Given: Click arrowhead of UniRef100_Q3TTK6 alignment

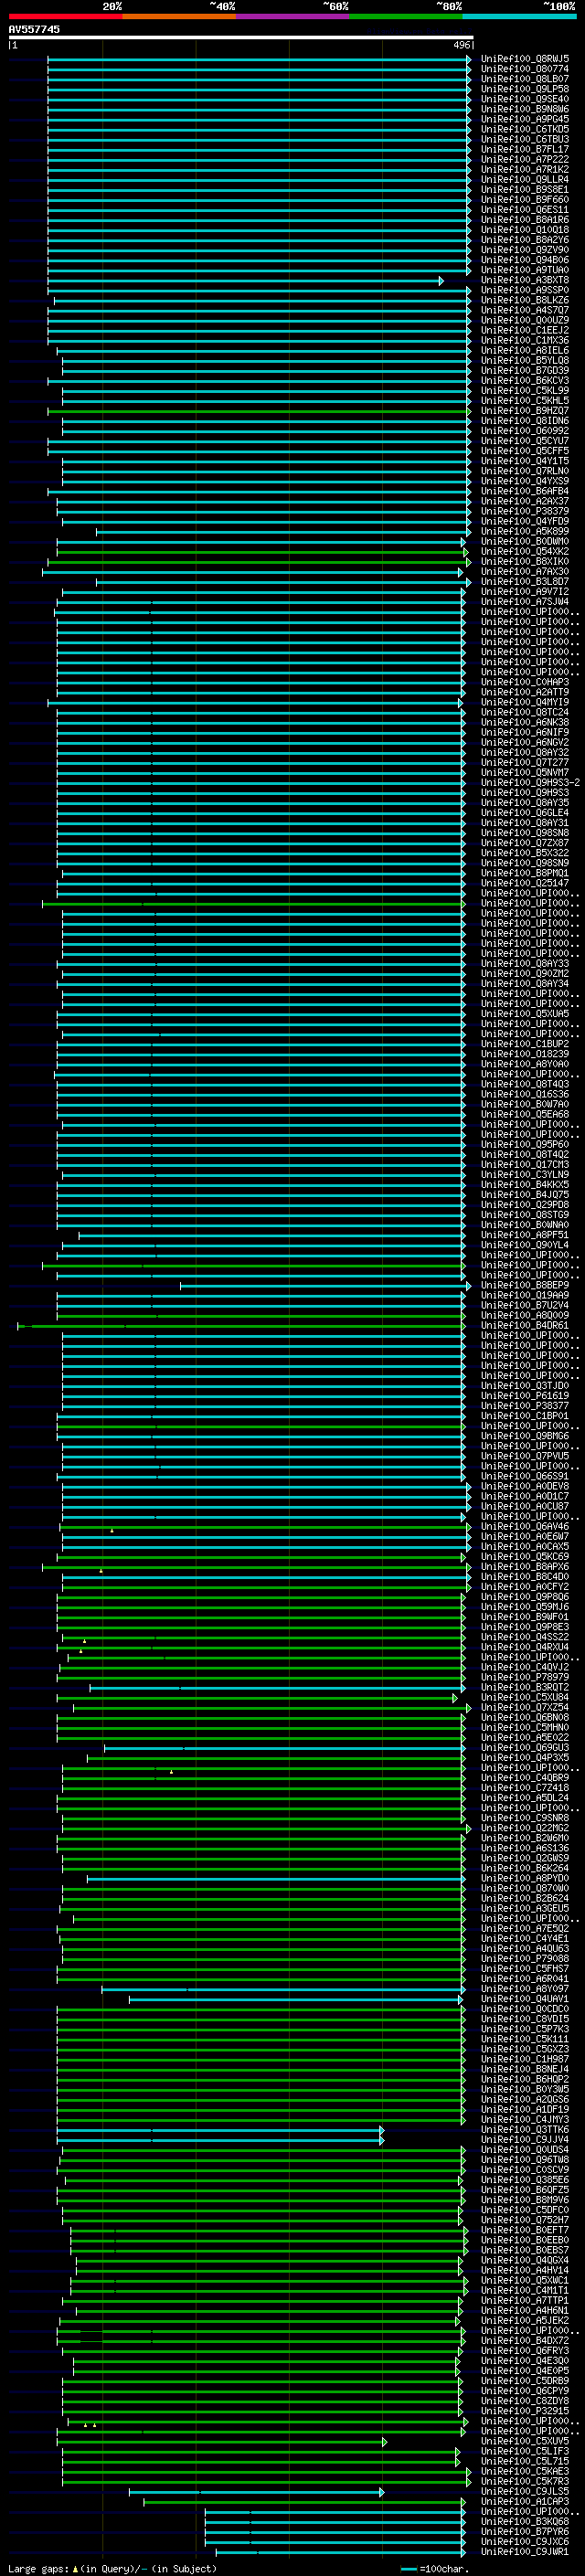Looking at the screenshot, I should pos(382,2130).
